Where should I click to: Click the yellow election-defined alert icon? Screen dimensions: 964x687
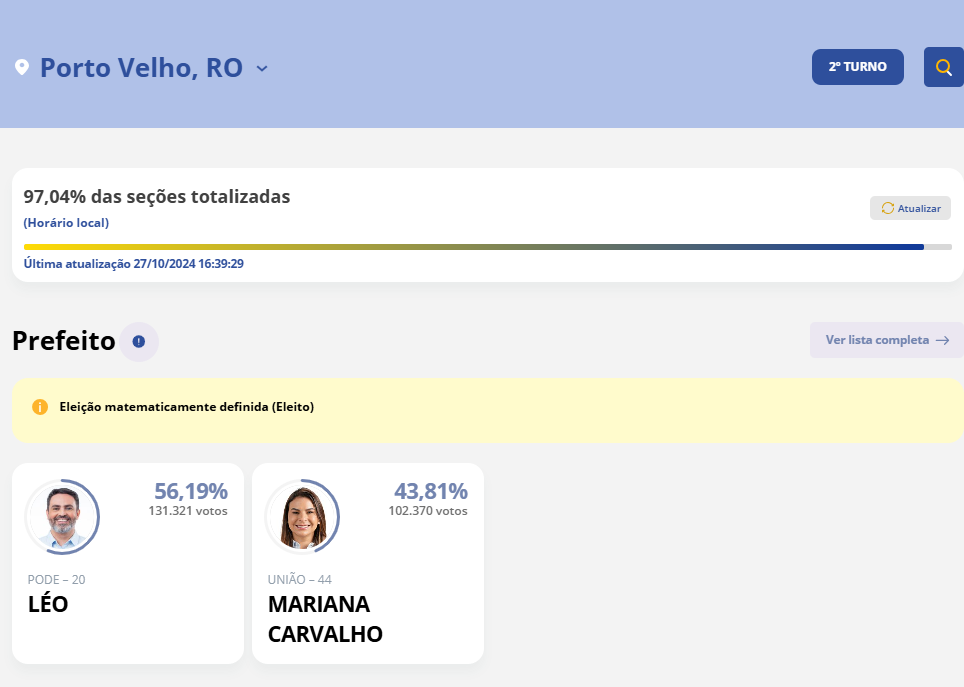pyautogui.click(x=40, y=407)
